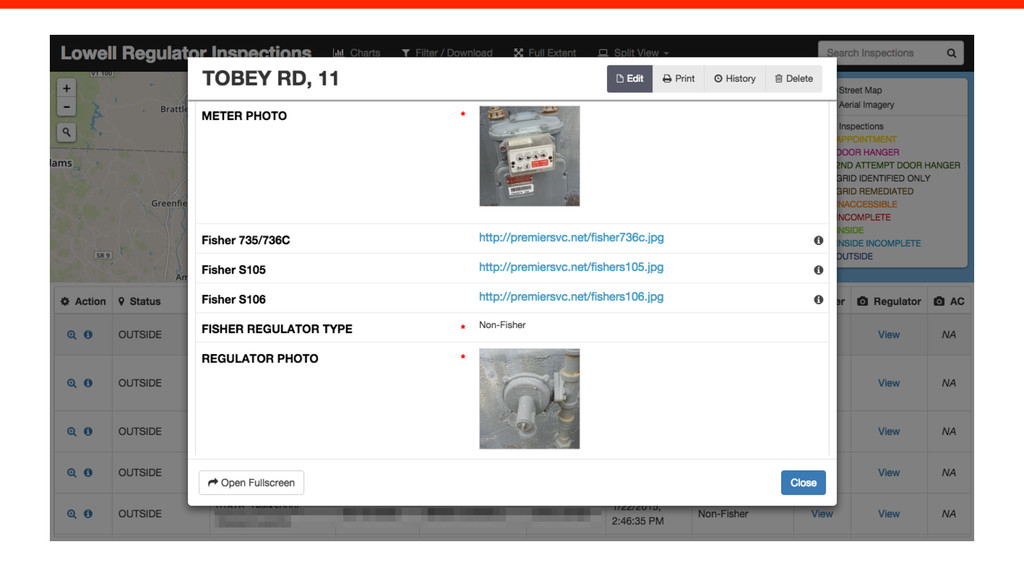Select the Aerial Imagery base layer

866,104
